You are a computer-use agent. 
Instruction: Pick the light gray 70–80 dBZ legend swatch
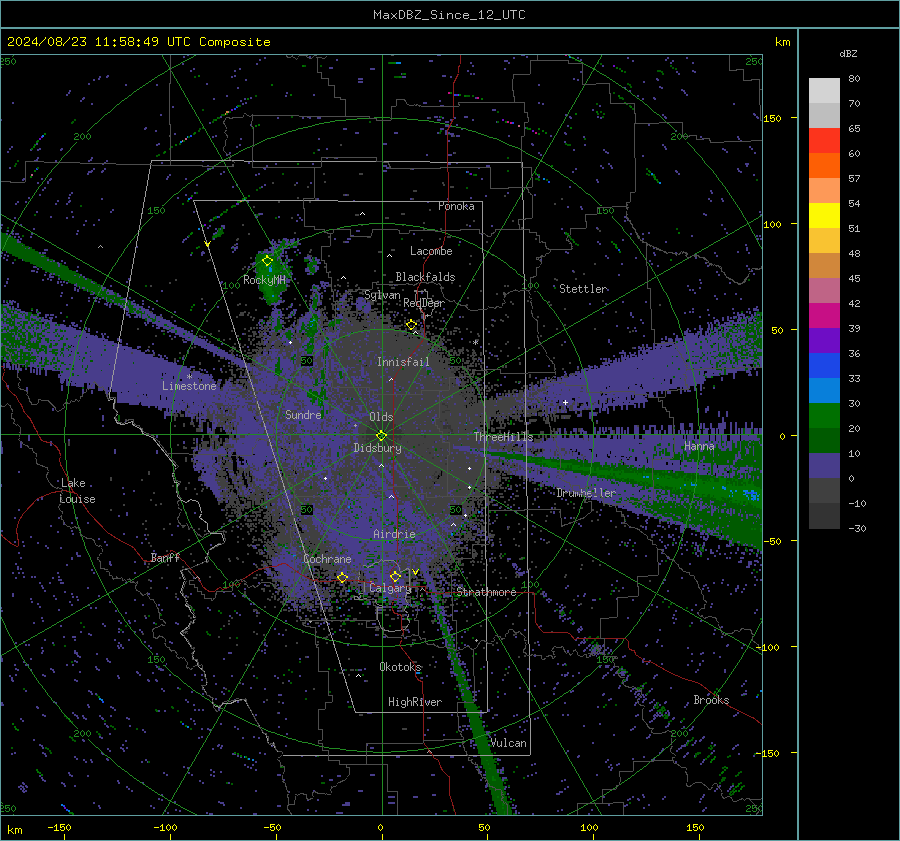pos(824,91)
